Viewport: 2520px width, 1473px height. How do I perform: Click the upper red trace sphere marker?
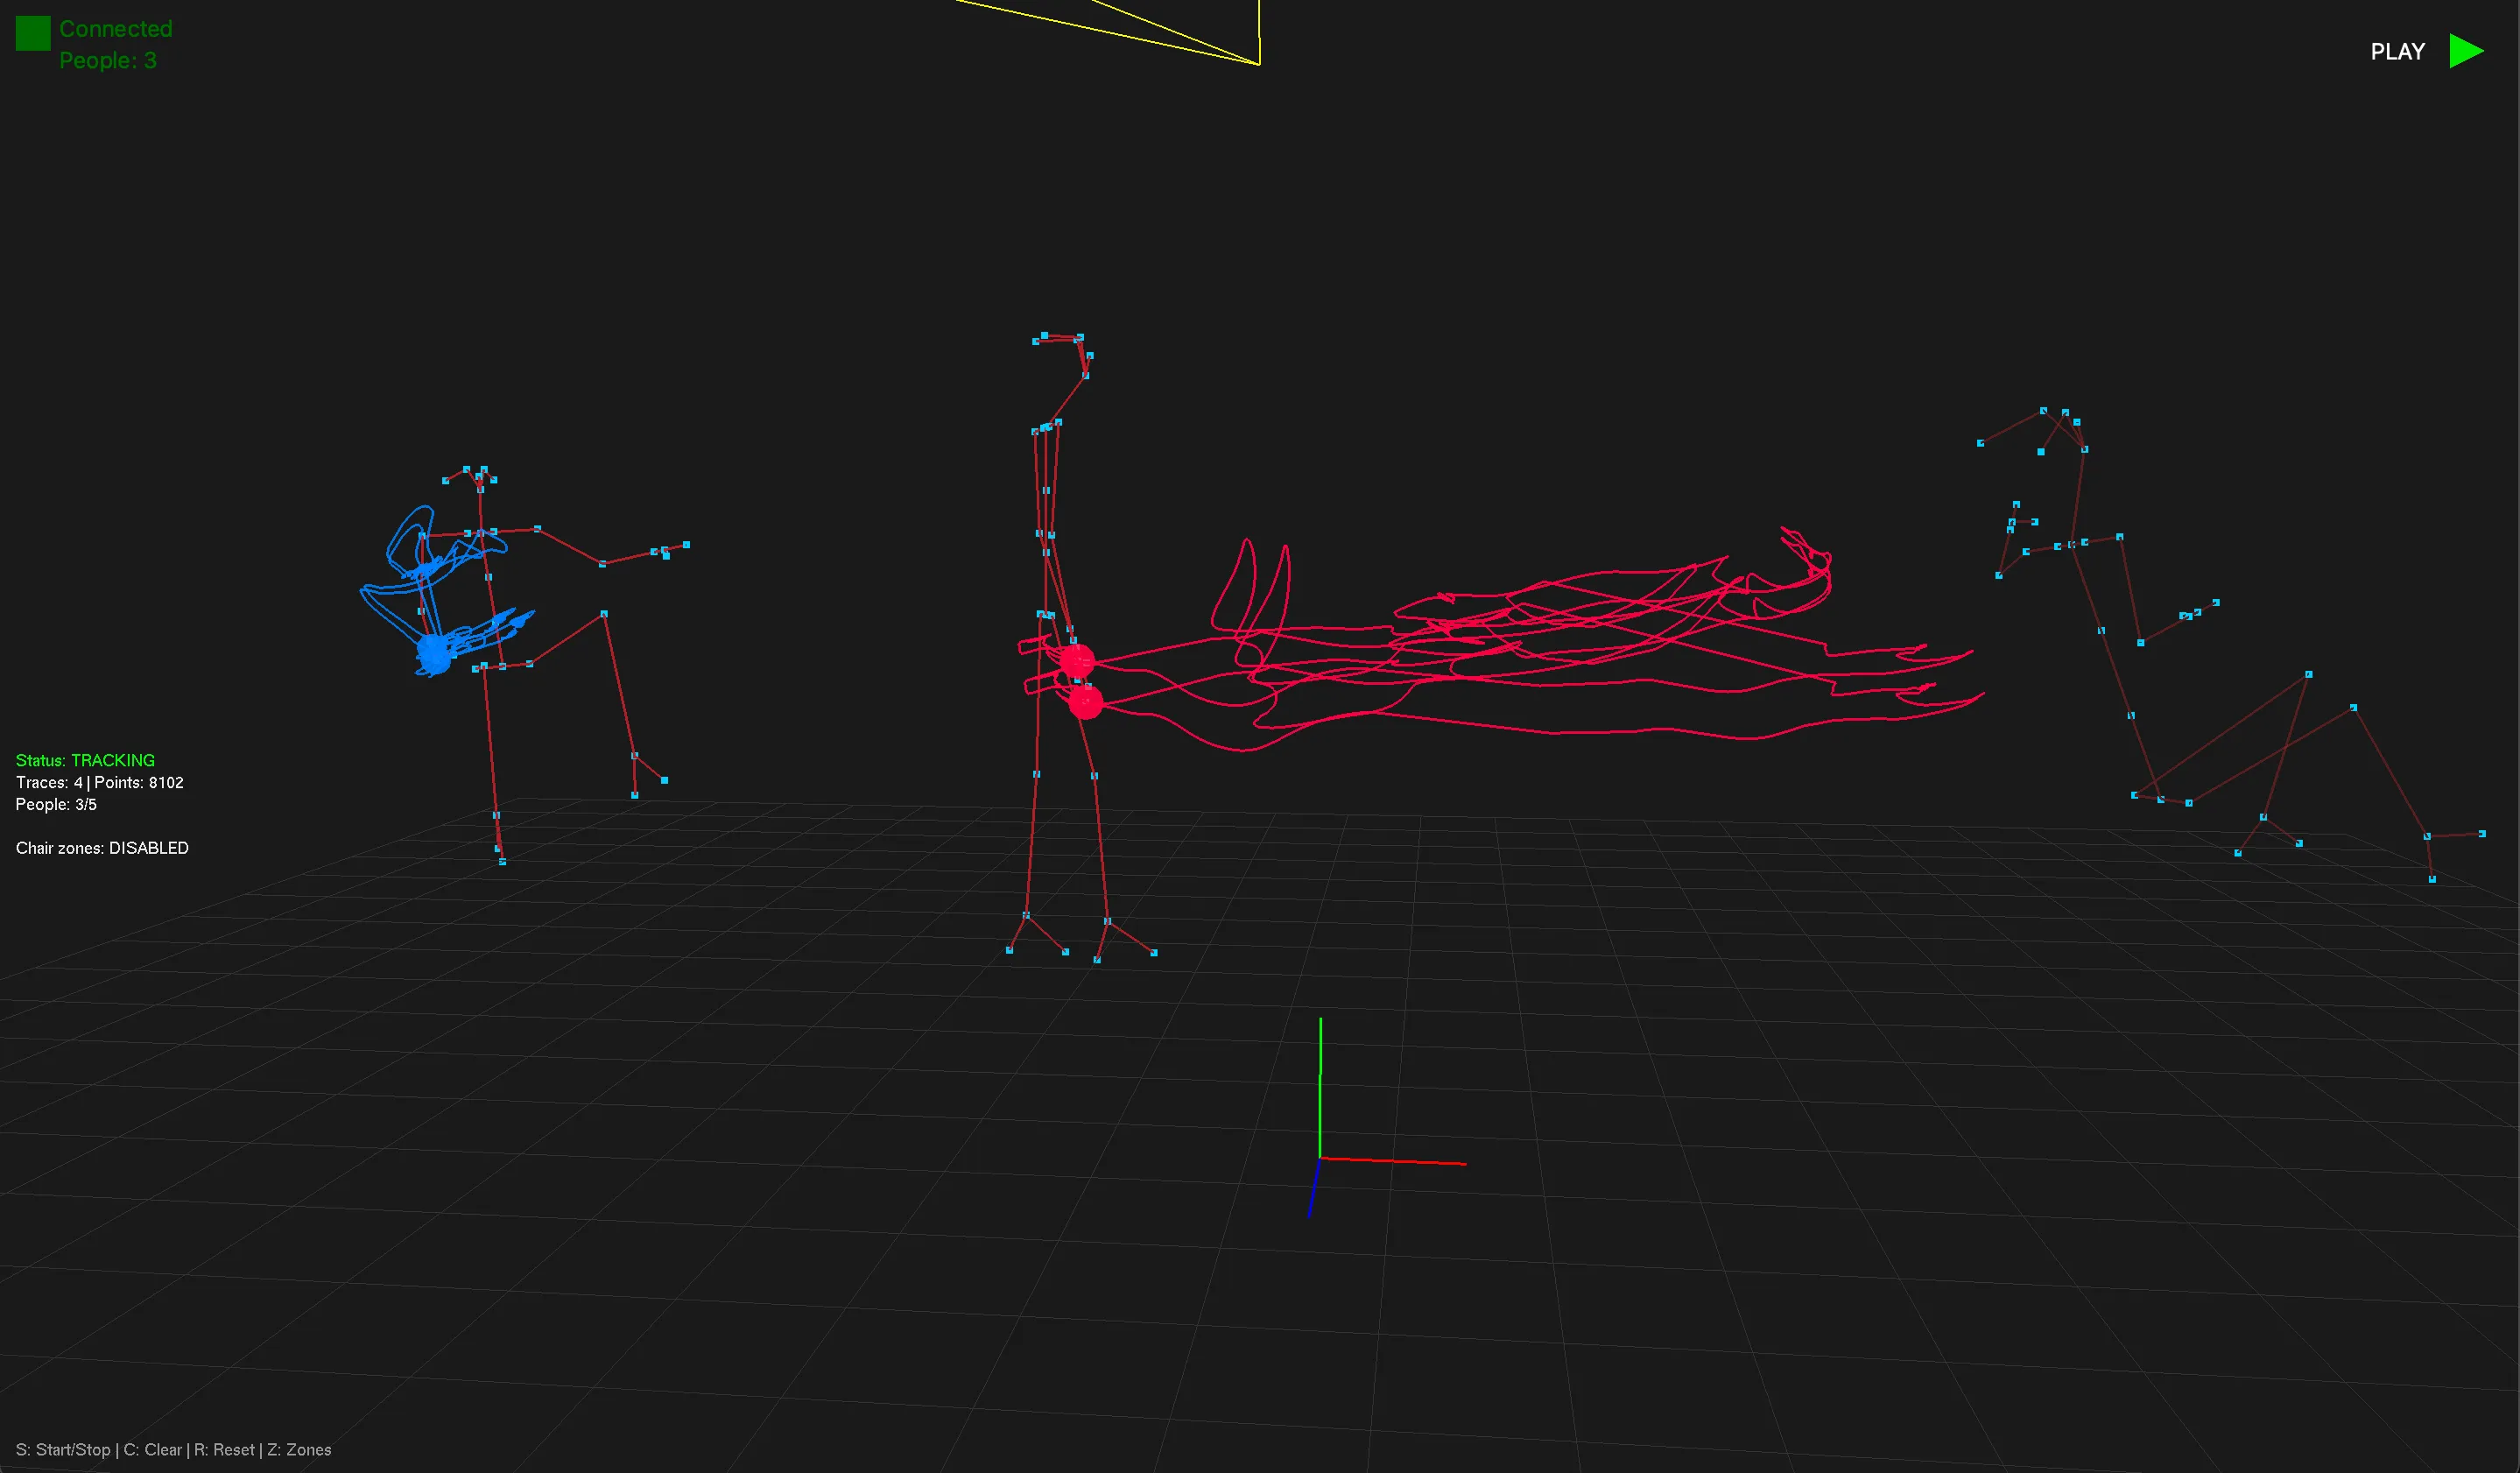(1077, 661)
